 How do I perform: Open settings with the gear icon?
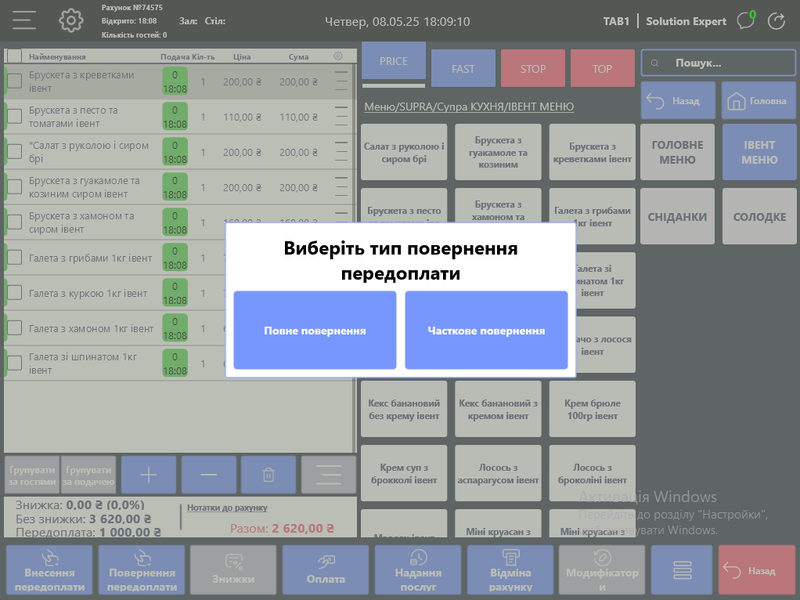tap(71, 20)
